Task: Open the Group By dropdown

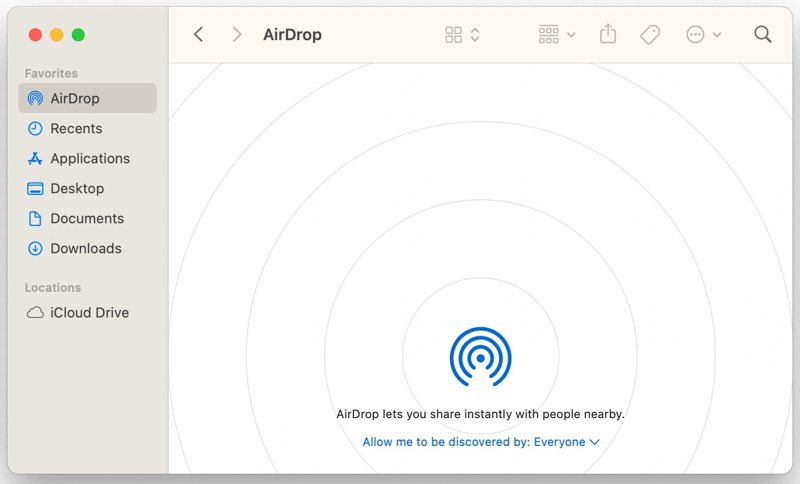Action: (x=557, y=35)
